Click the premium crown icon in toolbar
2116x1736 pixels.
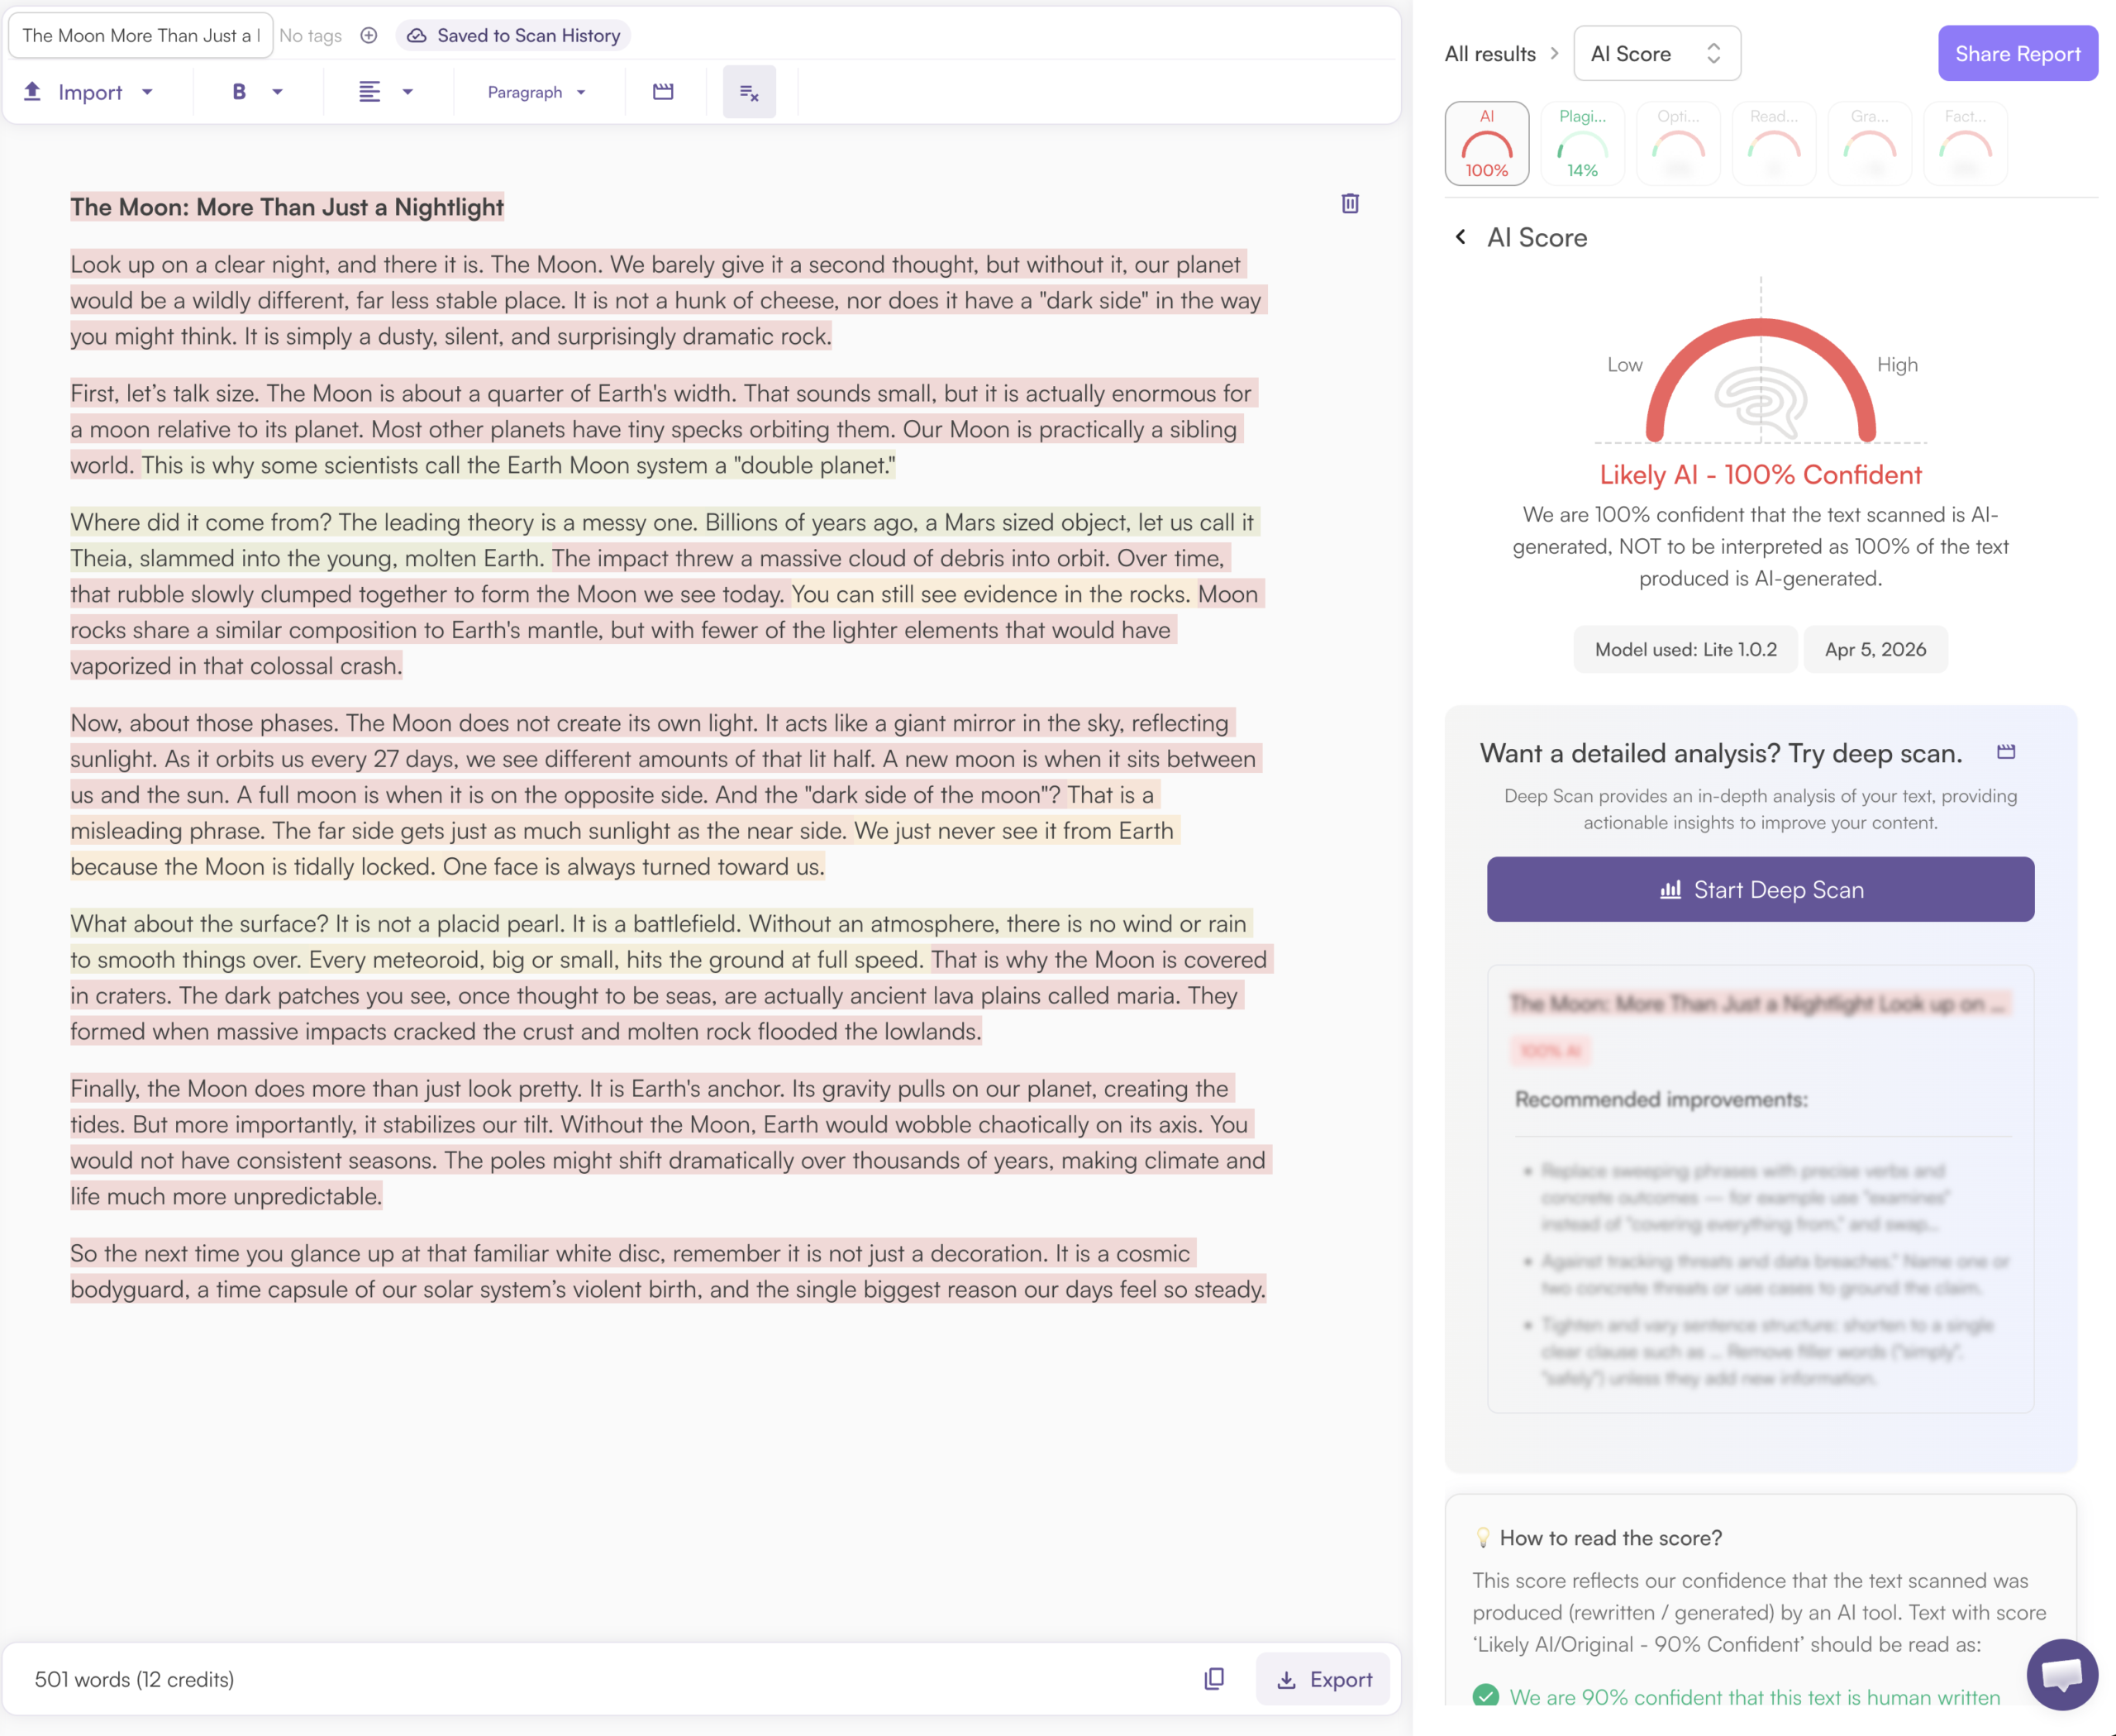[x=663, y=92]
